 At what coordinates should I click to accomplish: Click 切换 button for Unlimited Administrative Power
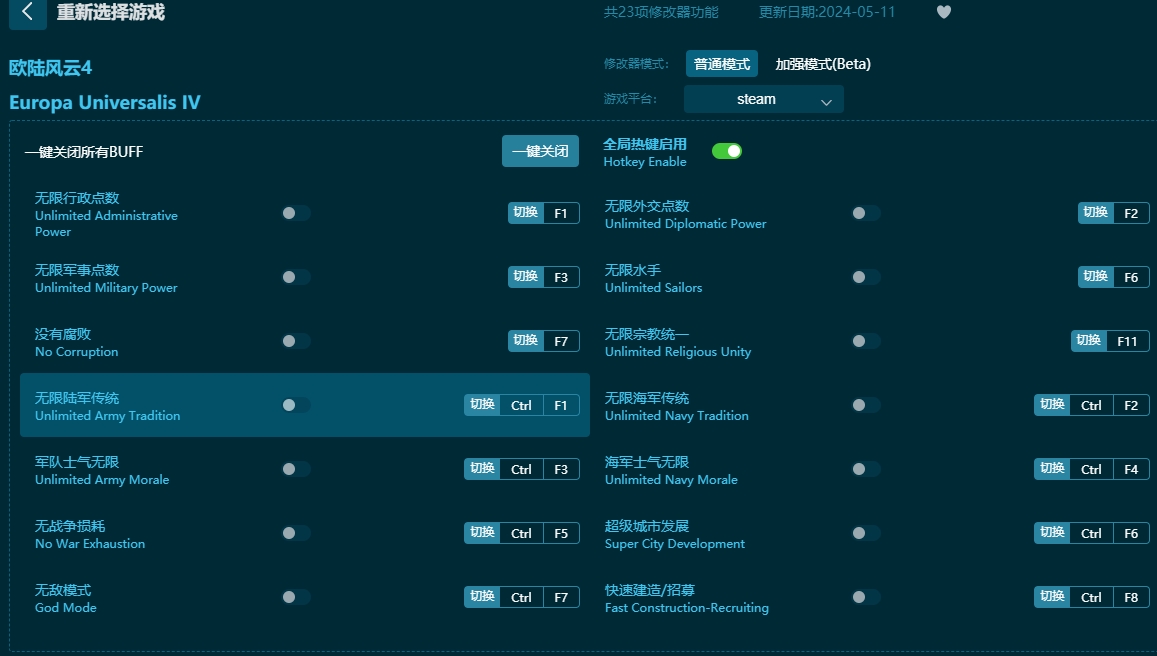(525, 213)
